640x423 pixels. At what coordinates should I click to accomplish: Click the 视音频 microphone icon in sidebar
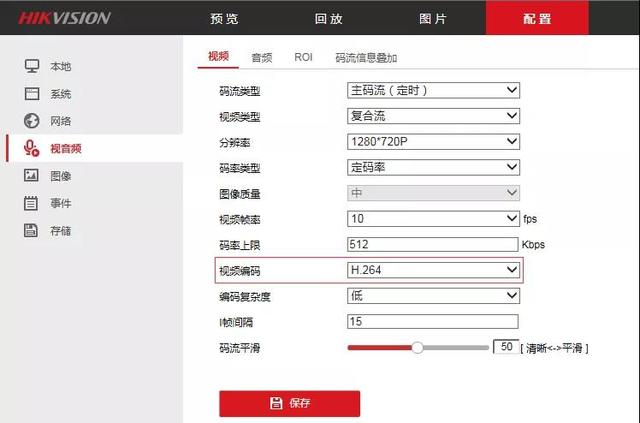click(x=31, y=148)
